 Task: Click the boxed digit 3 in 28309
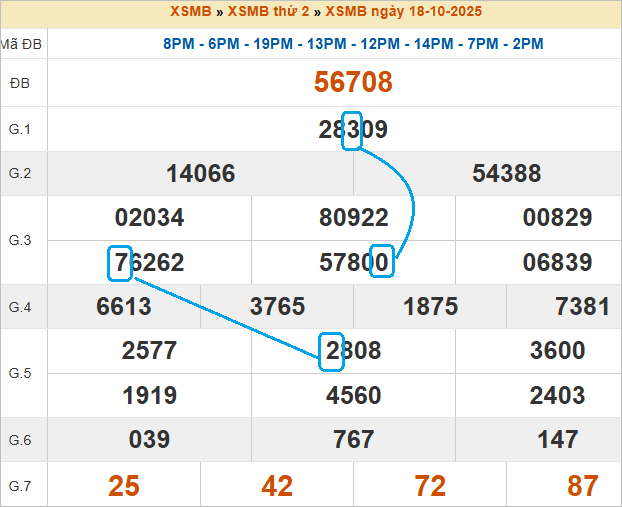352,130
